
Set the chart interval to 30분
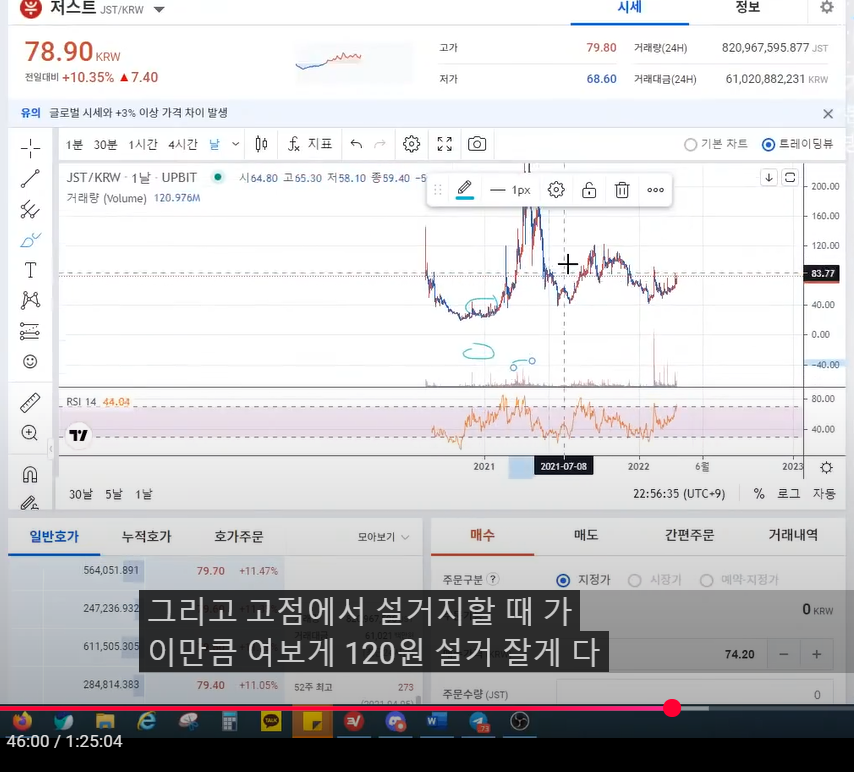[105, 144]
